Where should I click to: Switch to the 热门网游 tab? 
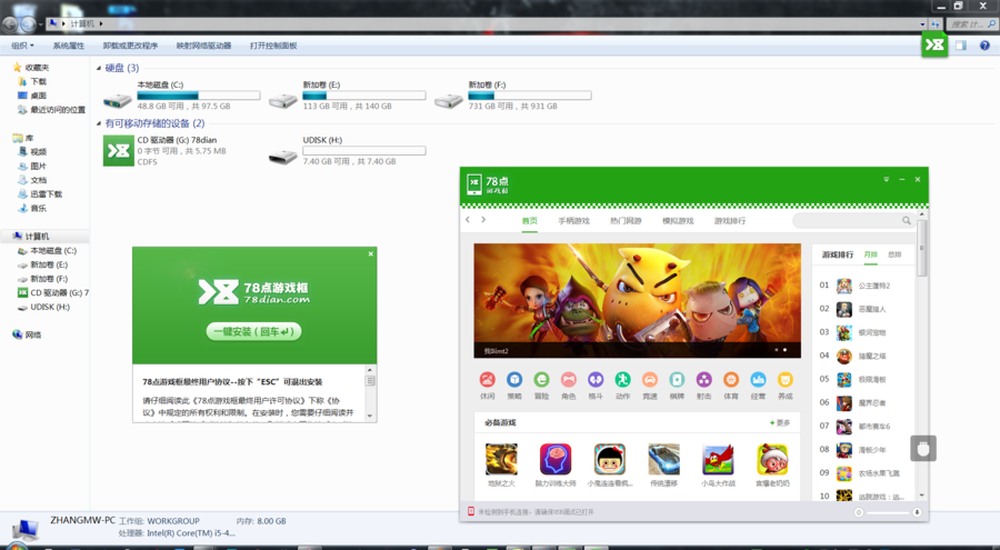[x=626, y=221]
